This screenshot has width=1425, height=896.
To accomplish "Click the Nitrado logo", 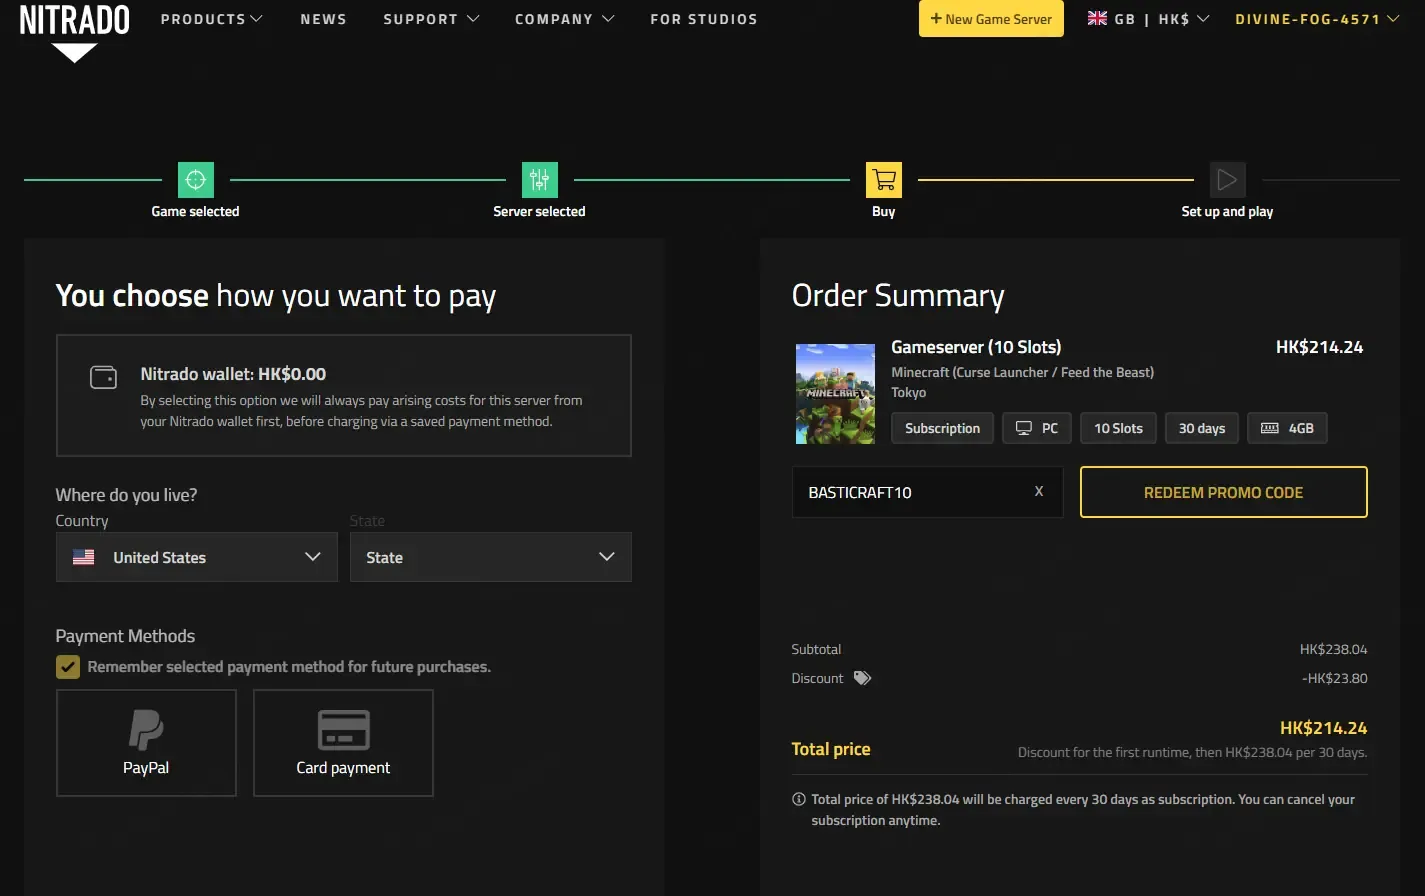I will [x=74, y=31].
